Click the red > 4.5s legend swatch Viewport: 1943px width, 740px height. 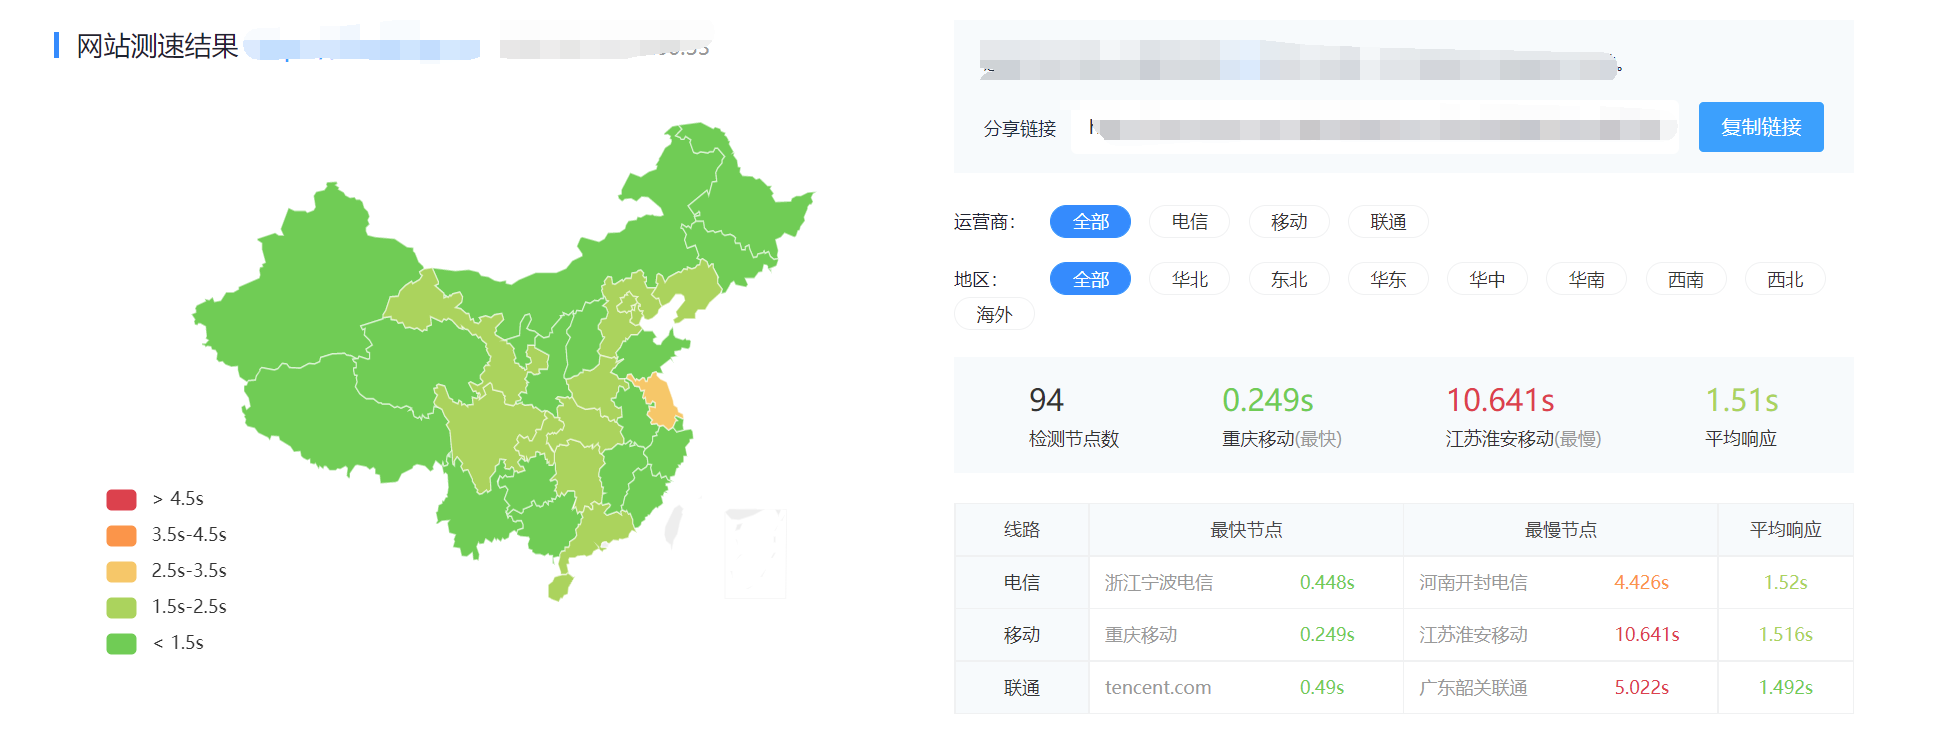click(x=121, y=499)
